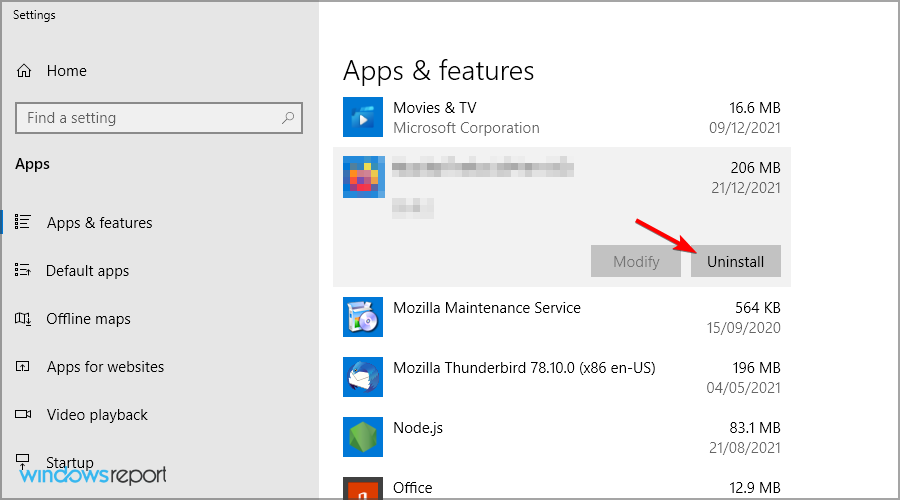
Task: Select the Startup settings item
Action: tap(70, 462)
